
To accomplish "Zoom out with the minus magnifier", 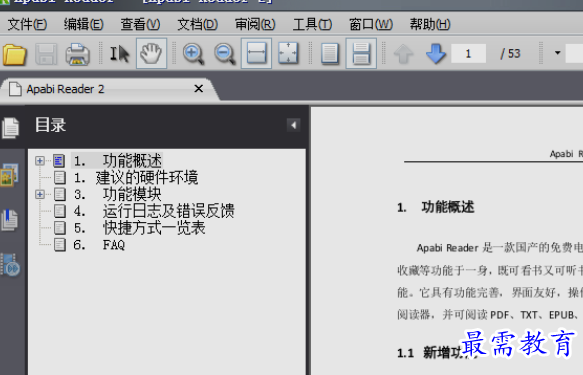I will (225, 54).
